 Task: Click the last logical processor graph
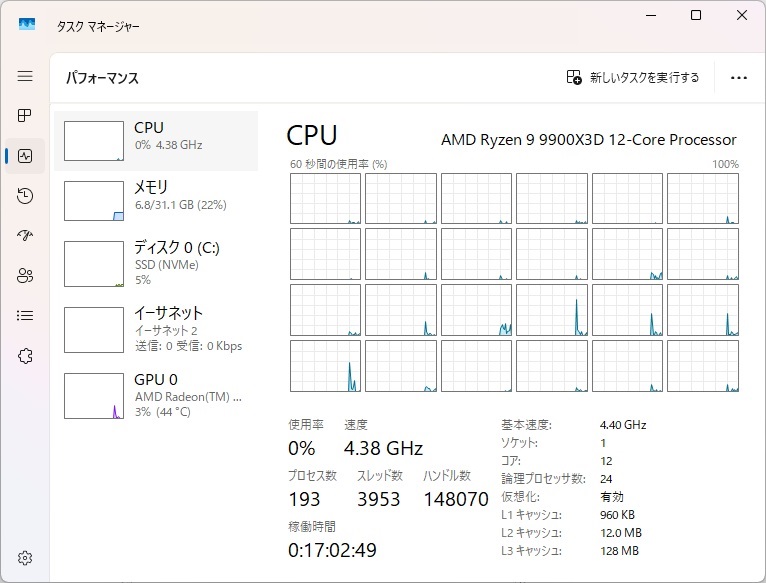(x=703, y=366)
